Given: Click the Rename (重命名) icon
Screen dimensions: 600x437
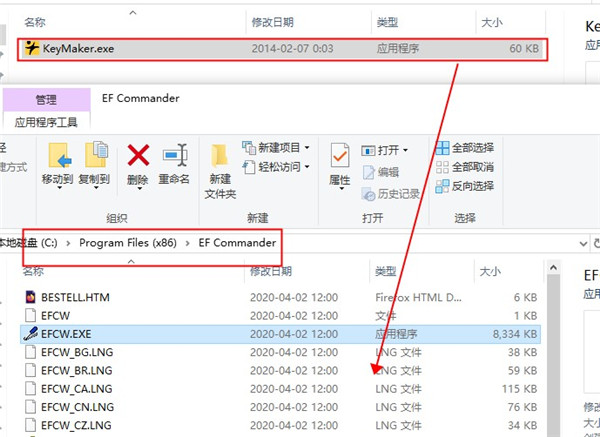Looking at the screenshot, I should [174, 155].
